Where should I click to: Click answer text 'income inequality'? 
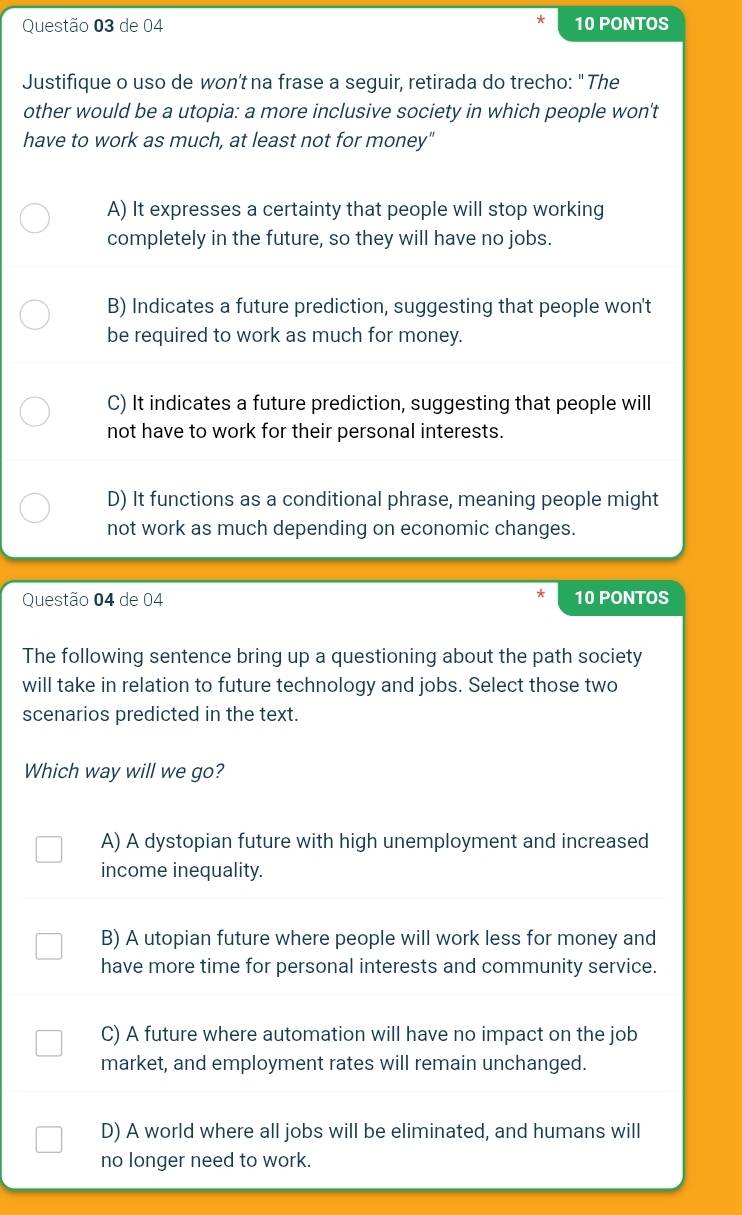(x=181, y=870)
